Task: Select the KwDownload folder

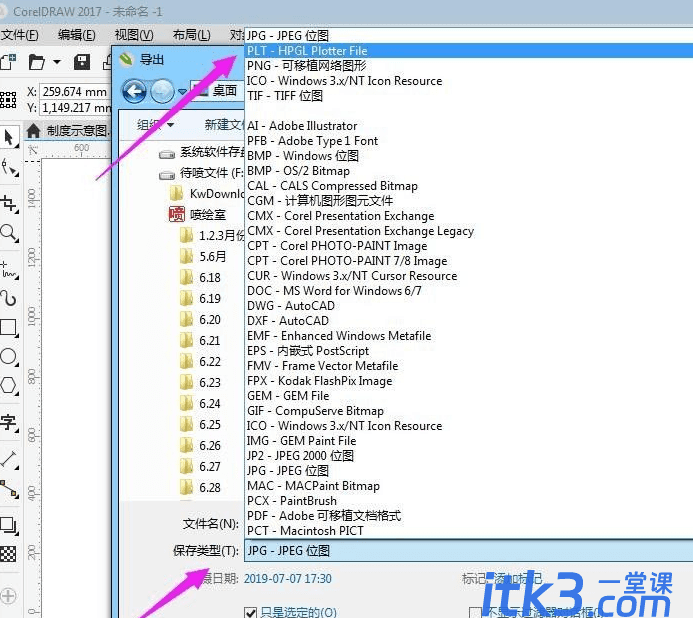Action: pyautogui.click(x=207, y=194)
